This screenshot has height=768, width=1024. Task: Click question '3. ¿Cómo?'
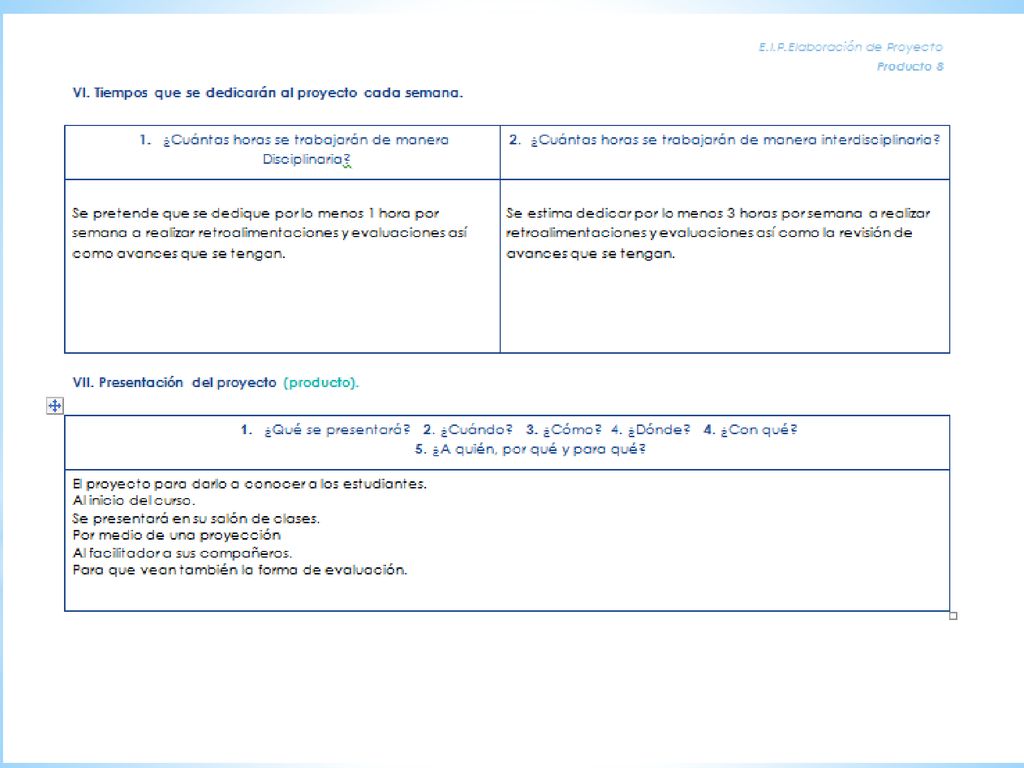click(x=564, y=430)
